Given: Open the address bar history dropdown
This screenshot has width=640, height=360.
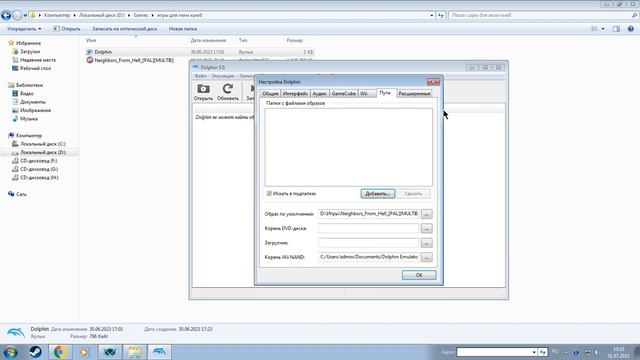Looking at the screenshot, I should (x=432, y=16).
